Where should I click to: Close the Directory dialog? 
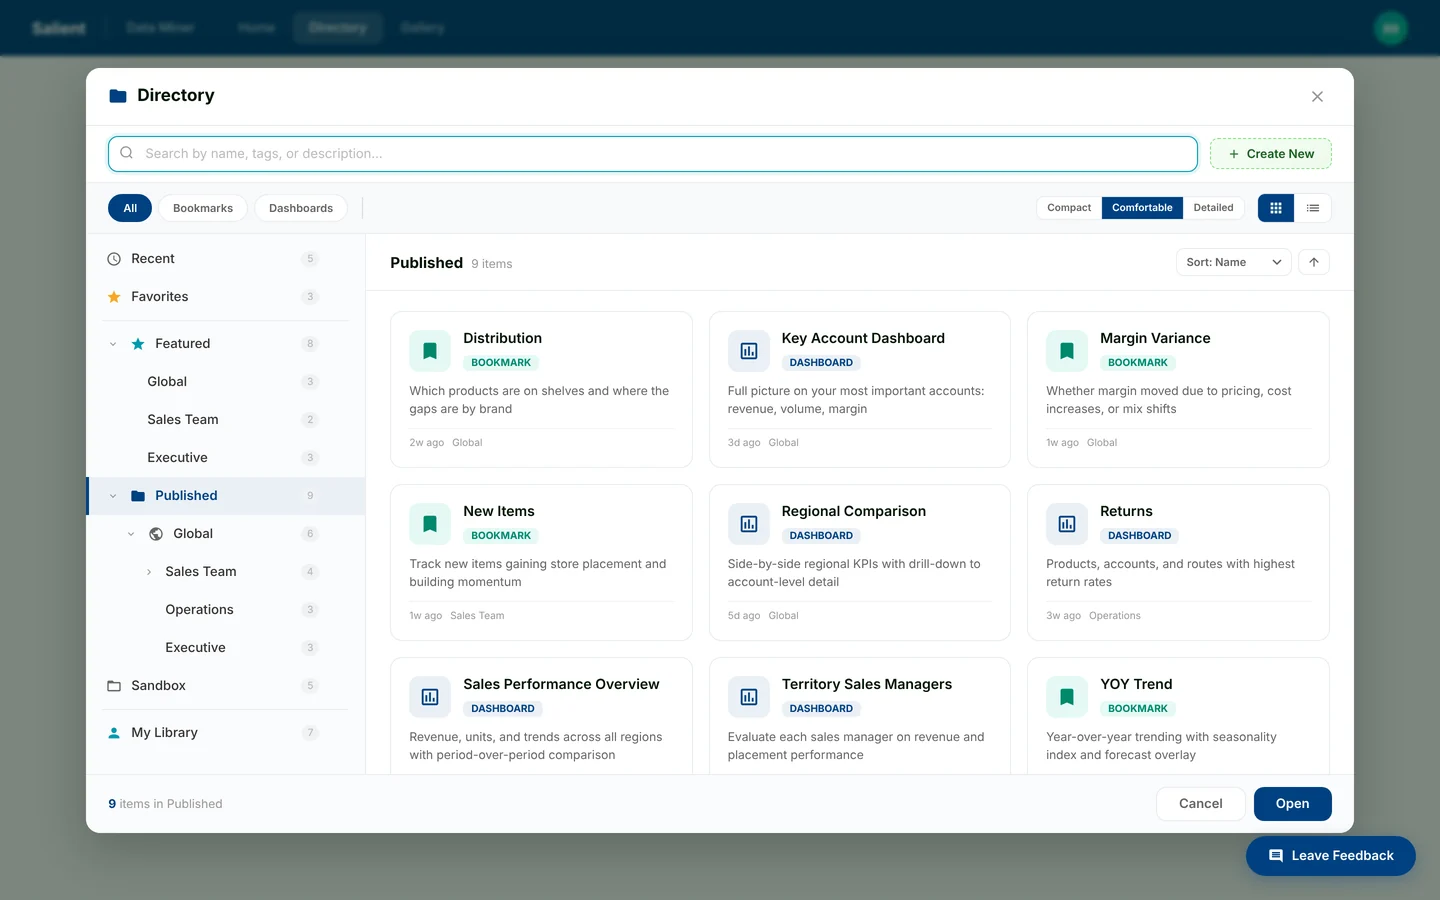click(x=1317, y=97)
